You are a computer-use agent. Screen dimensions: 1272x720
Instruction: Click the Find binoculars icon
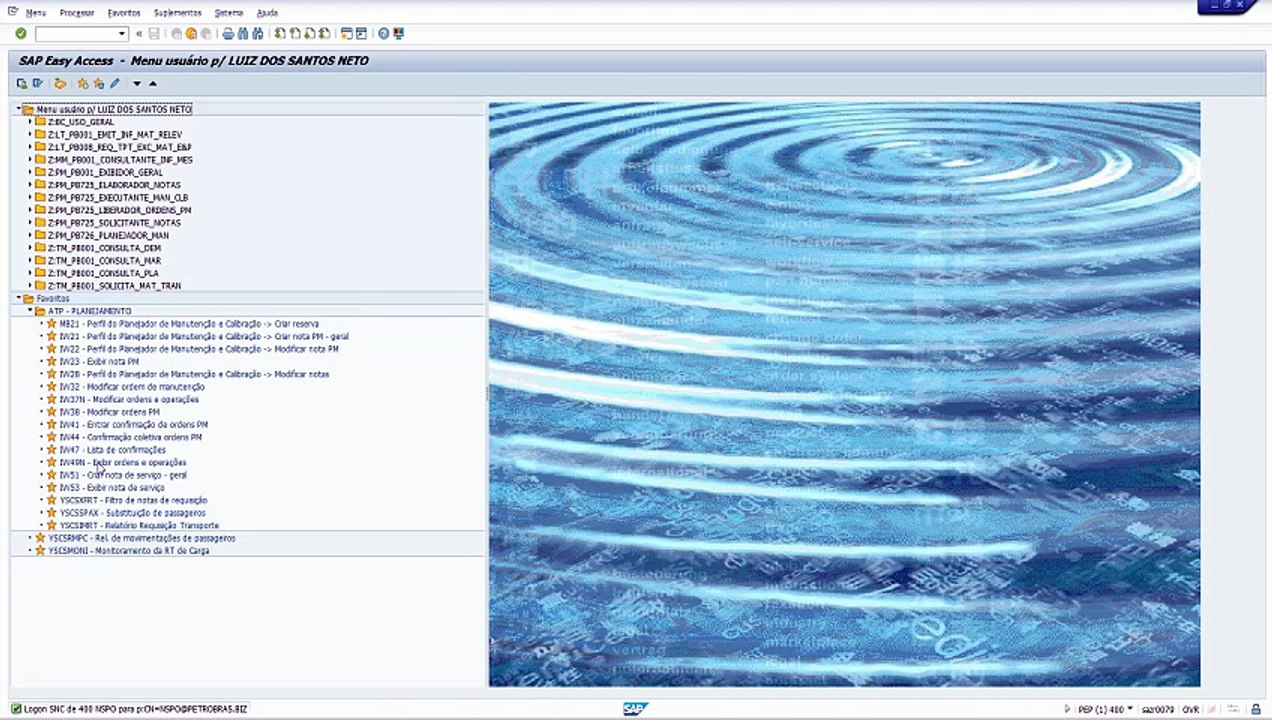click(243, 34)
